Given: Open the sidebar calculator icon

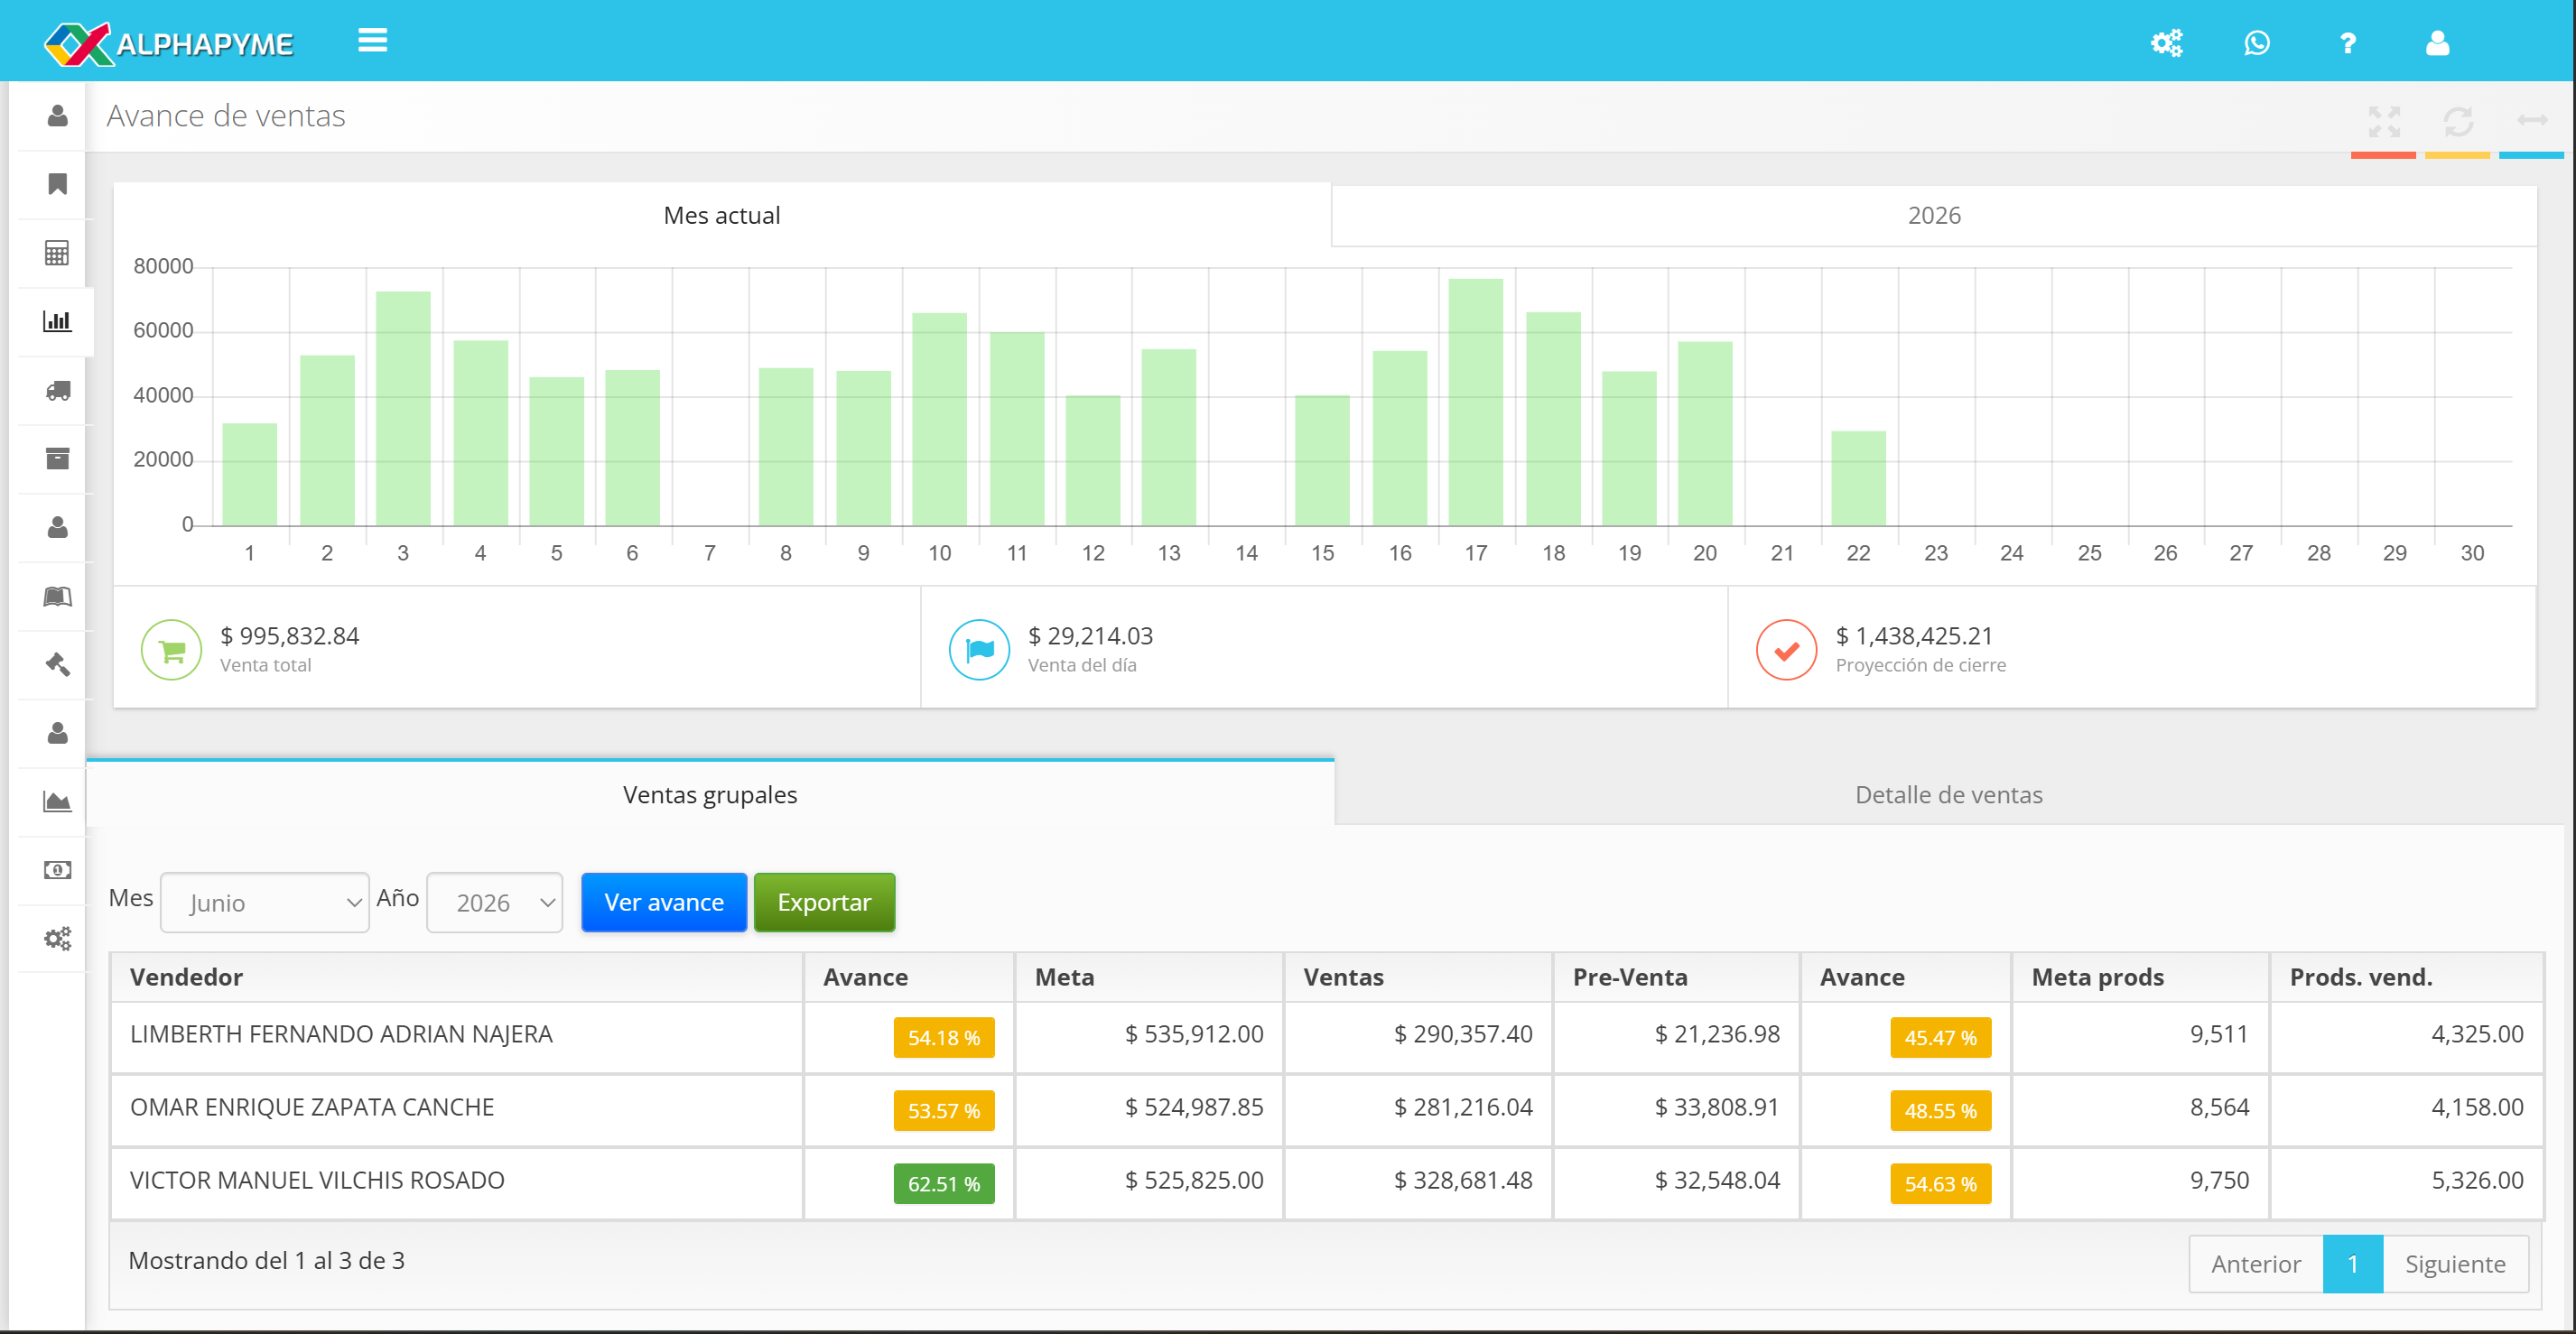Looking at the screenshot, I should click(x=58, y=253).
